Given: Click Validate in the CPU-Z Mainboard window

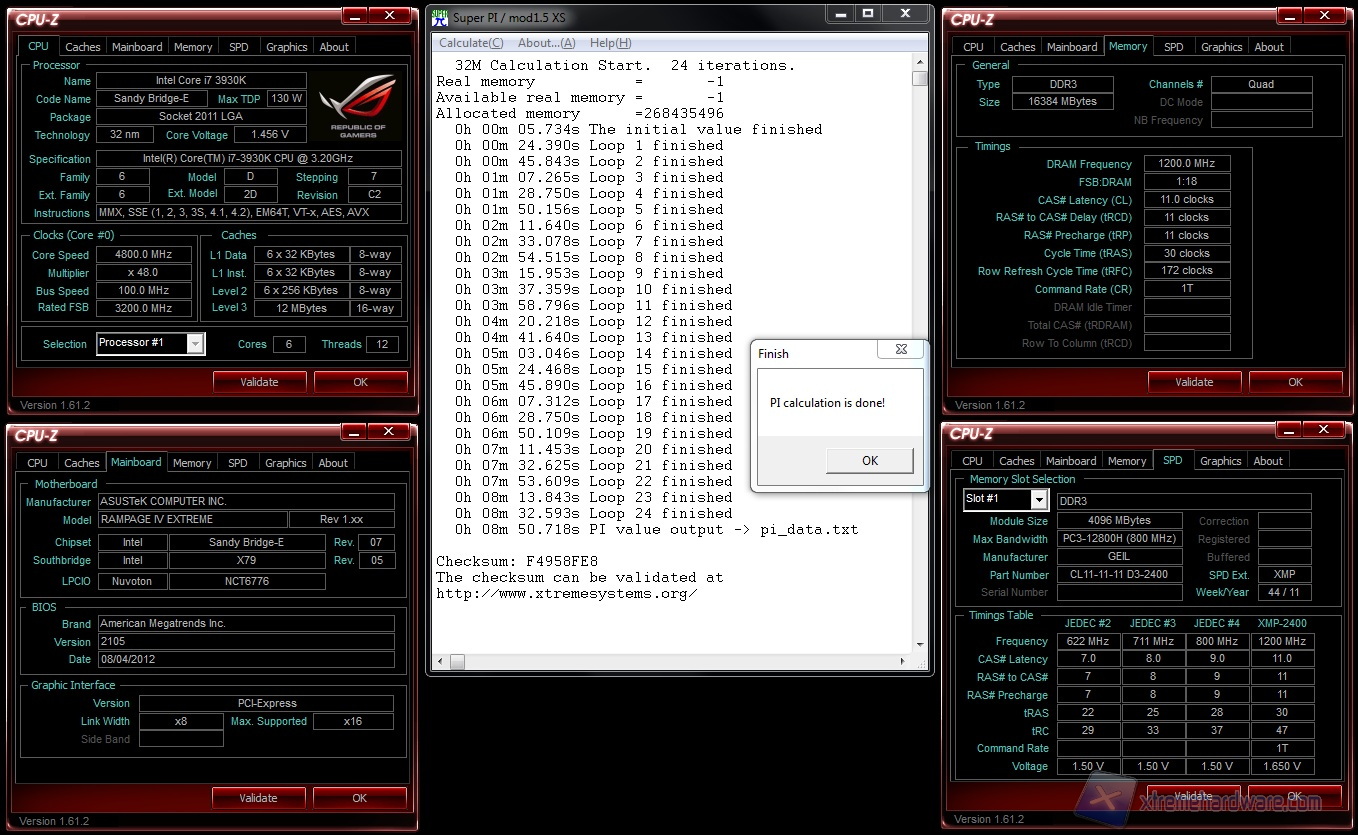Looking at the screenshot, I should pyautogui.click(x=258, y=798).
